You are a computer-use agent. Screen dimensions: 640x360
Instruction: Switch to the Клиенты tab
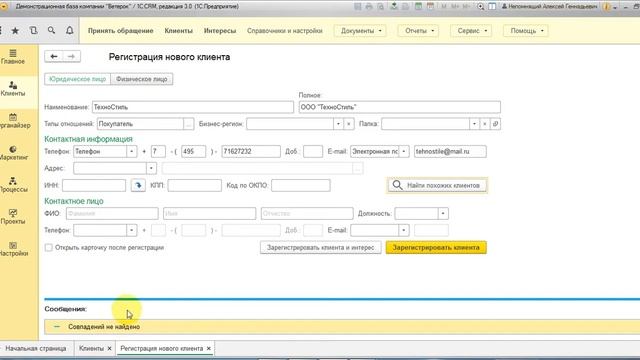[x=91, y=349]
